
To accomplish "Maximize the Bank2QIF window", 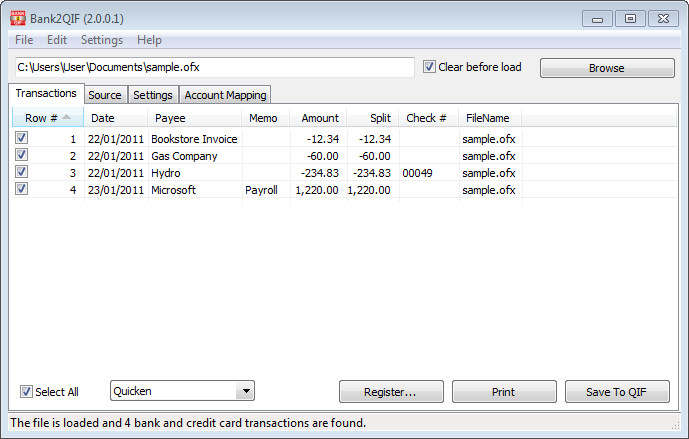I will [630, 19].
